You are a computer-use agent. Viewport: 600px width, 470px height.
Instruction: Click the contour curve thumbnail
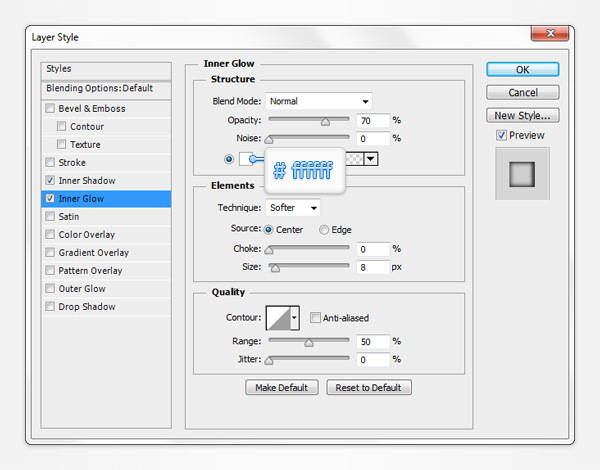[x=277, y=318]
